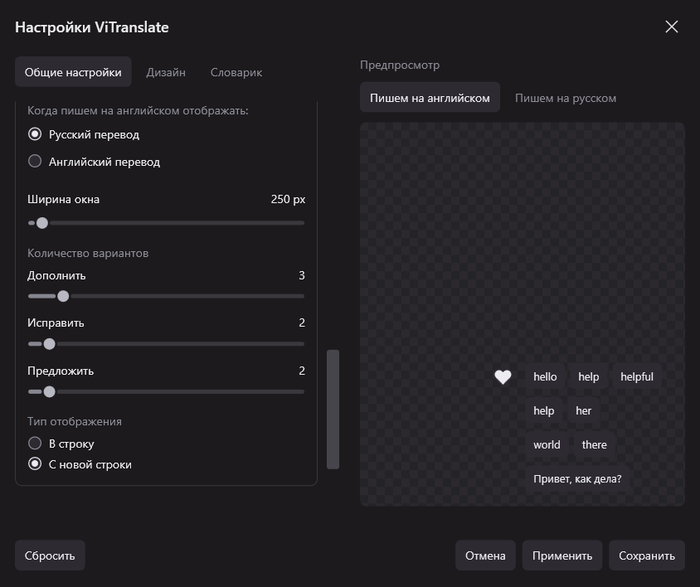Click the Количество вариантов heading

click(88, 253)
